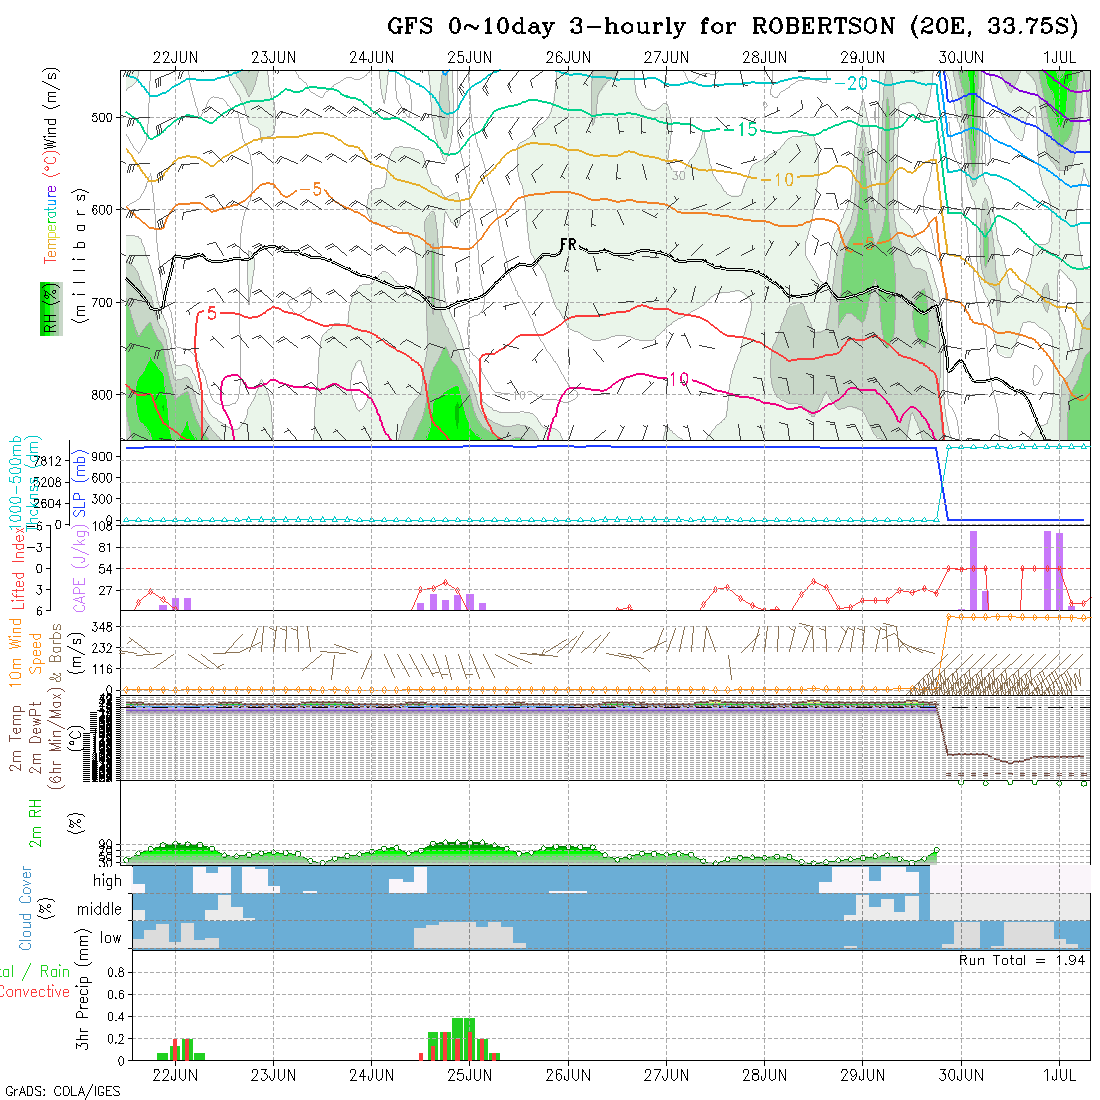The width and height of the screenshot is (1100, 1100).
Task: Click the 'high' cloud cover row label
Action: pos(107,881)
